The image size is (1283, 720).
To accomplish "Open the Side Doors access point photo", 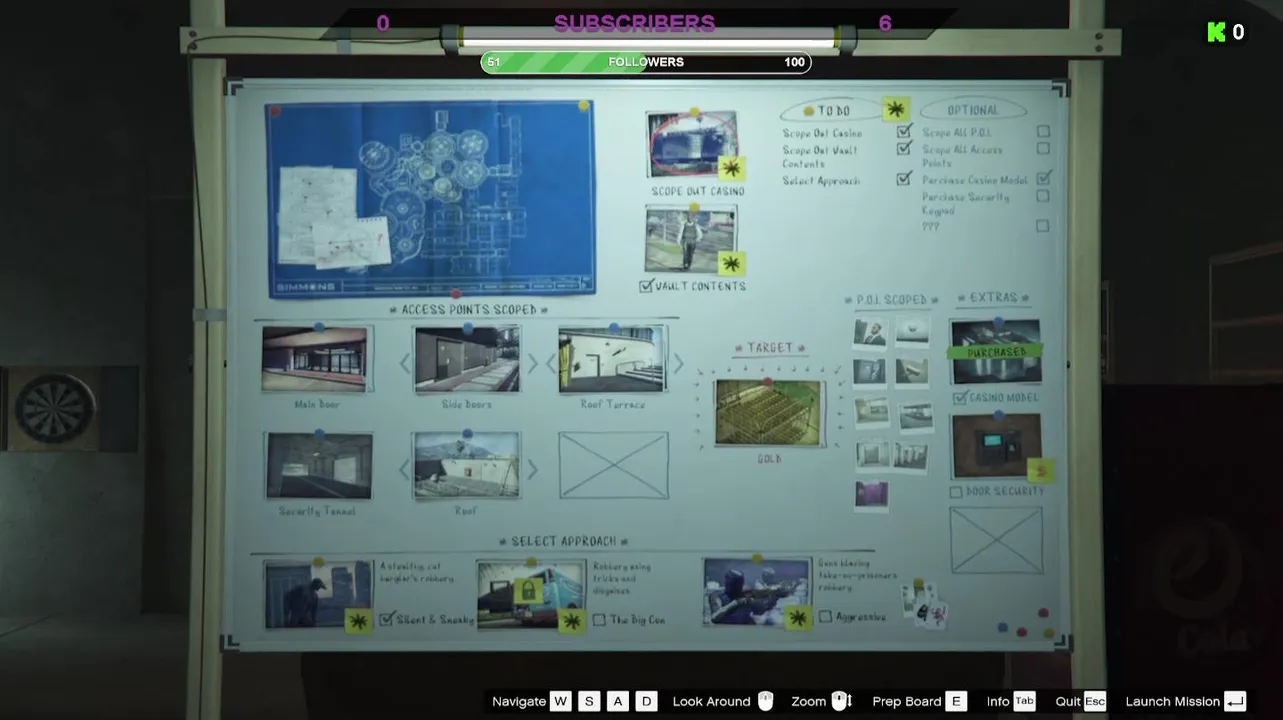I will (x=467, y=359).
